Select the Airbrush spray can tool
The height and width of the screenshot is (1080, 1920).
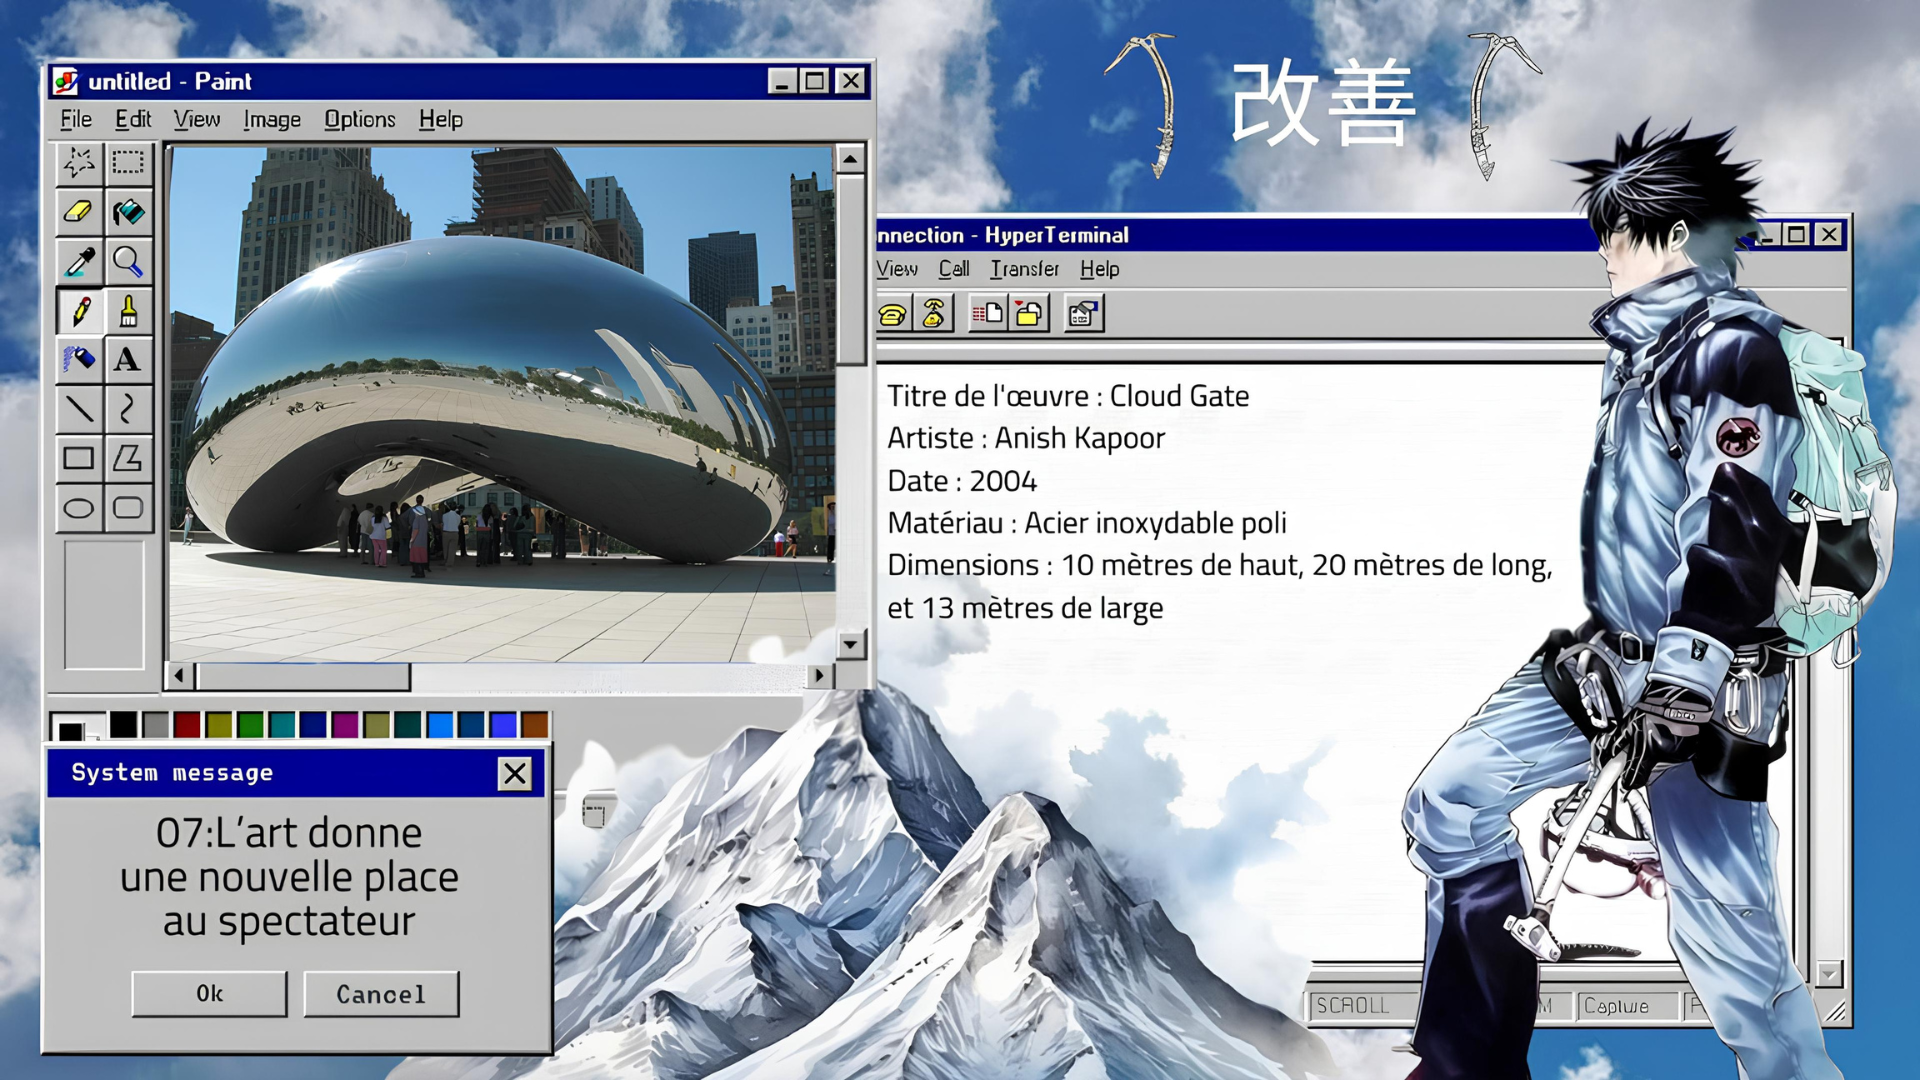tap(79, 360)
